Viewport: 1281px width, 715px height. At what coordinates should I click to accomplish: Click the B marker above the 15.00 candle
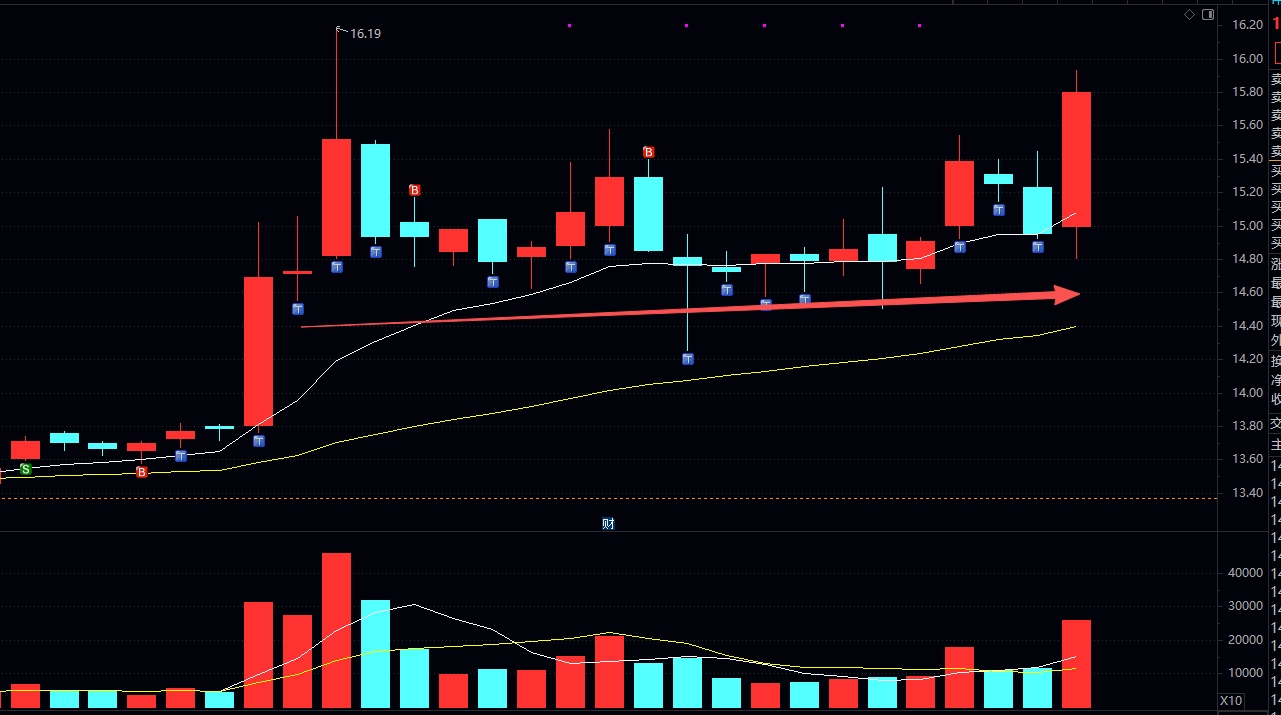[415, 190]
